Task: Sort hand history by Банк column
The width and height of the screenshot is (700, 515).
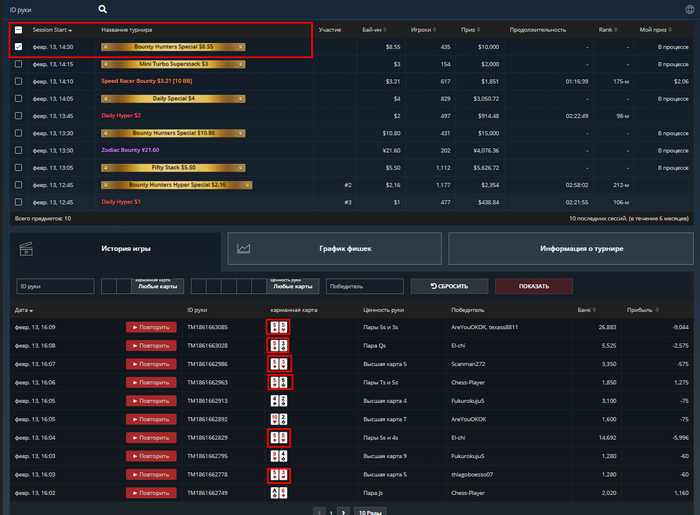Action: click(x=587, y=310)
